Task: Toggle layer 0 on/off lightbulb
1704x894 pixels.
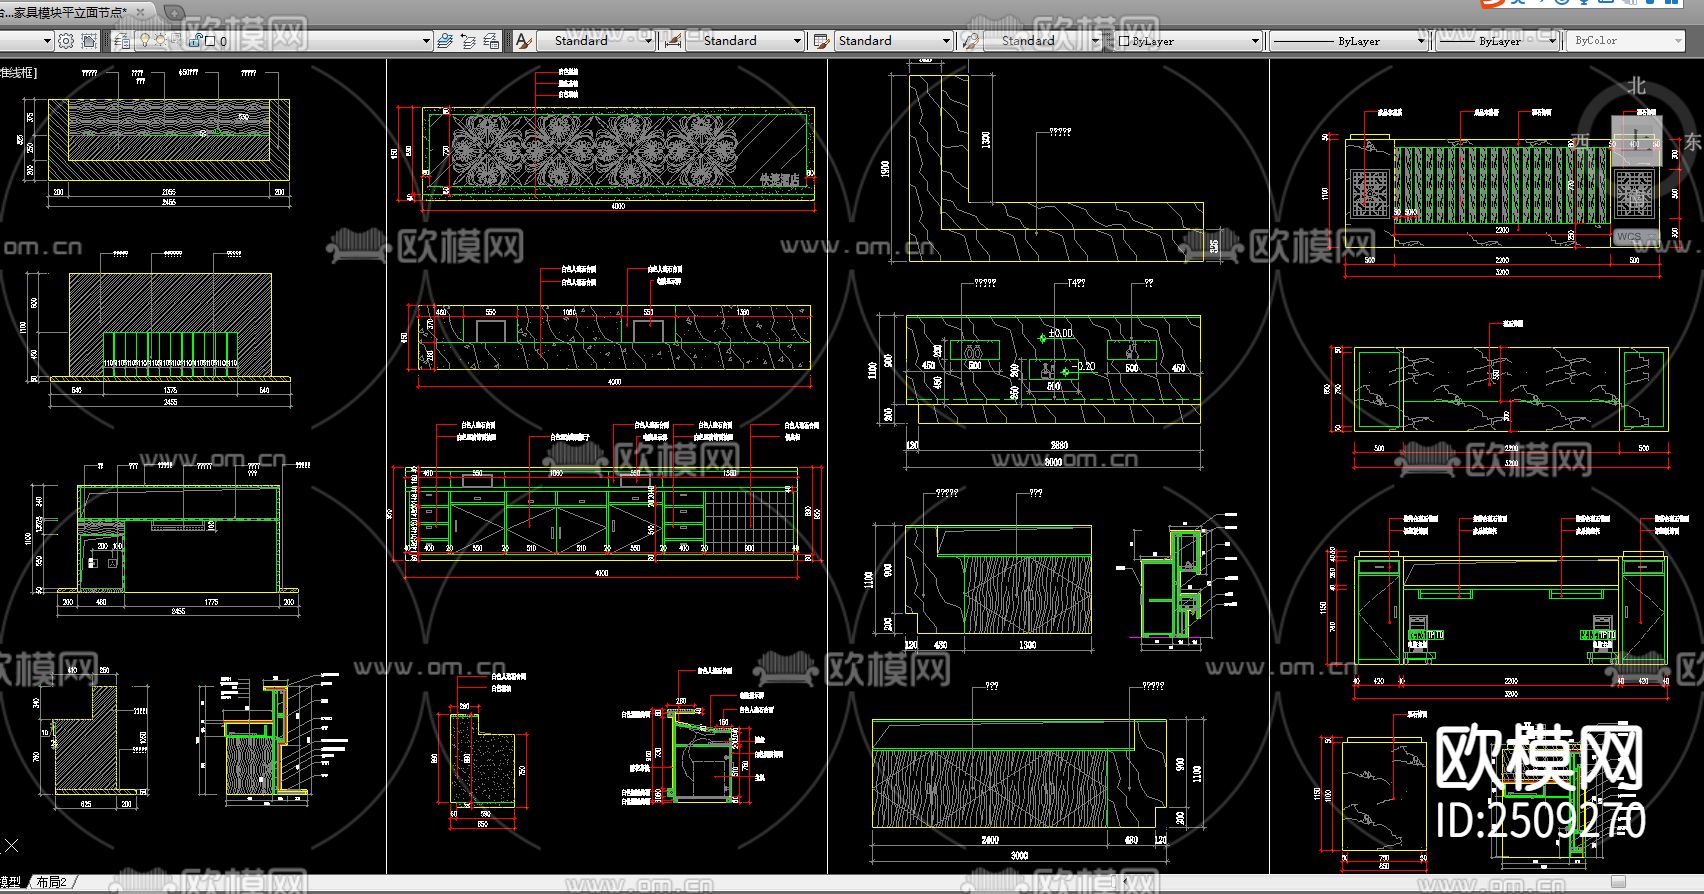Action: pyautogui.click(x=145, y=41)
